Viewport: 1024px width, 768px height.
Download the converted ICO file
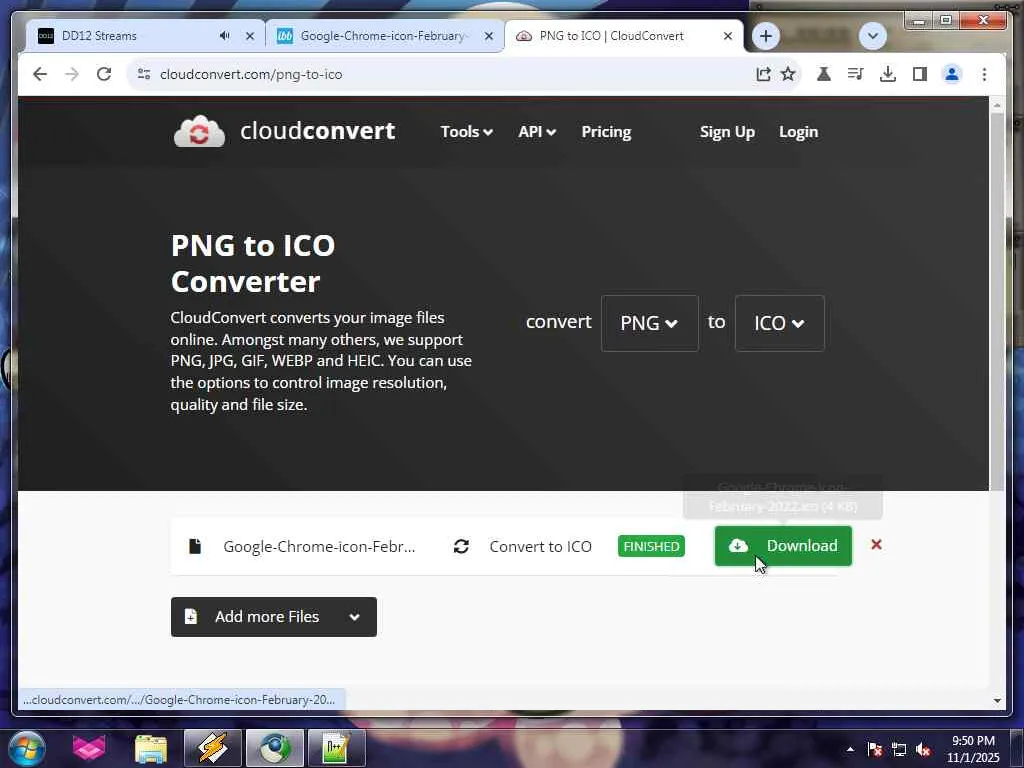click(783, 546)
